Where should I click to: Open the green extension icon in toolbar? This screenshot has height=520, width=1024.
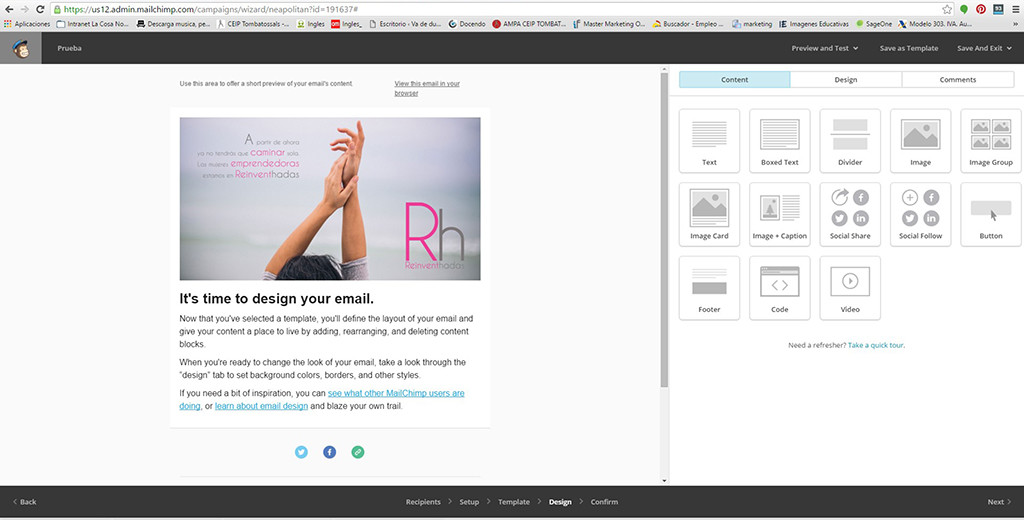[x=964, y=9]
